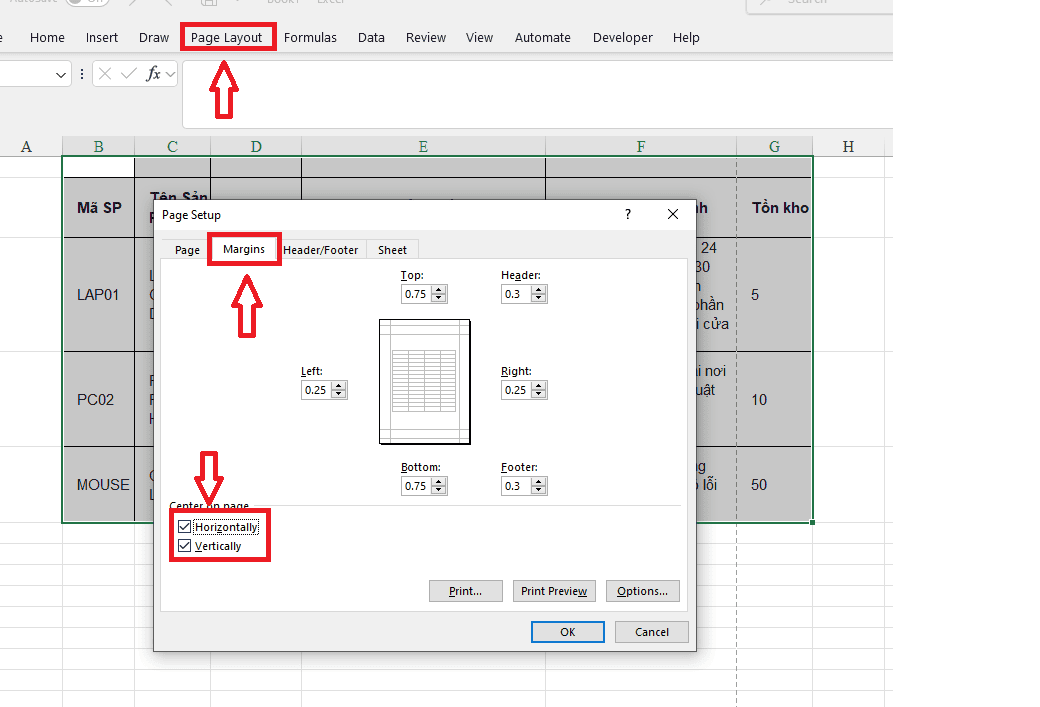Click the Print... button

(x=466, y=591)
